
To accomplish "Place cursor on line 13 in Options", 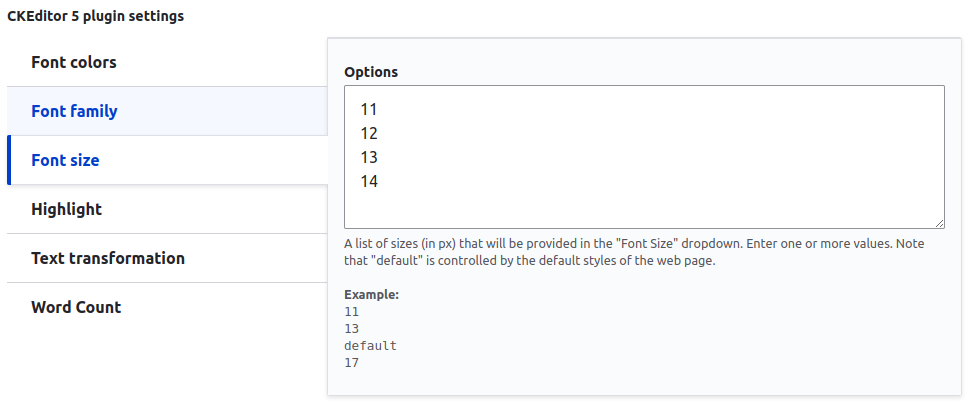I will pos(369,157).
